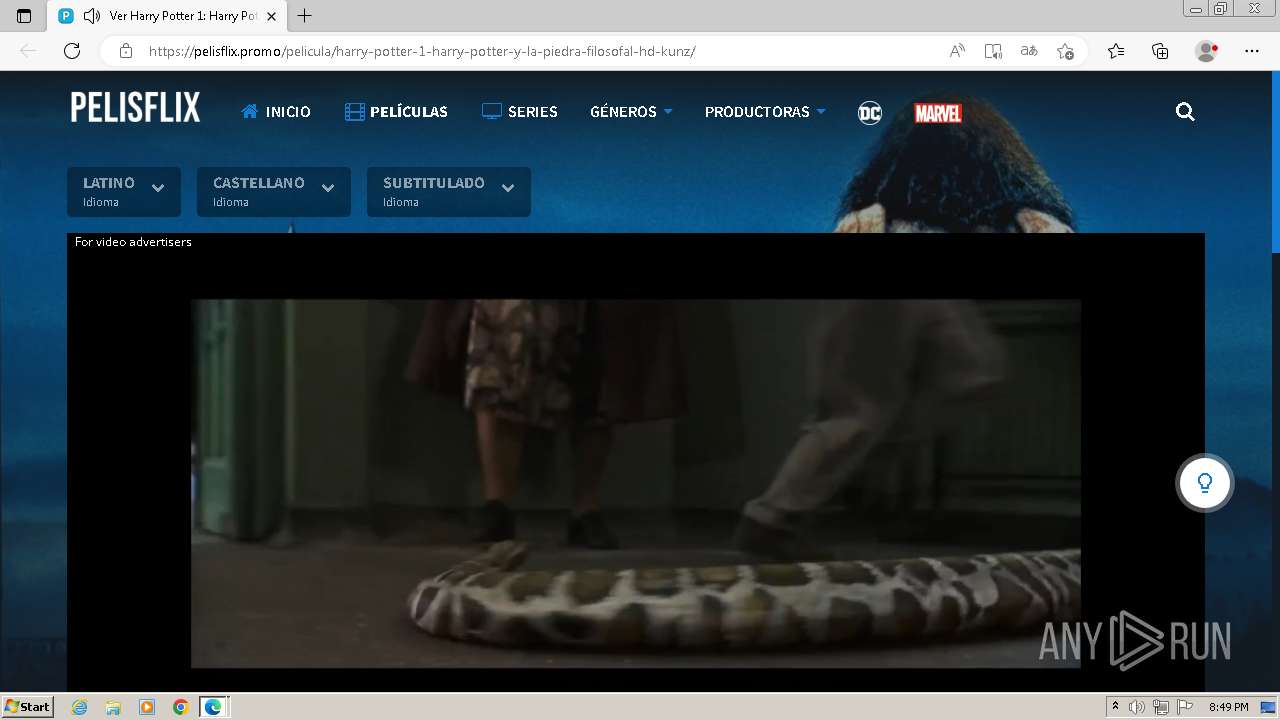Click the Show desktop taskbar button
This screenshot has width=1280, height=720.
click(x=1268, y=707)
